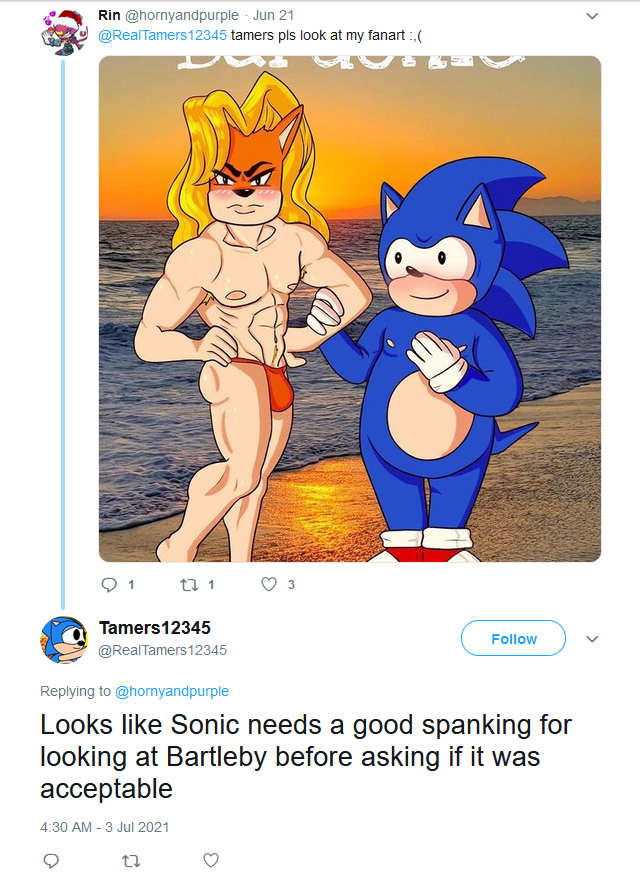Open the @RealTamers12345 handle under Tamers12345
The height and width of the screenshot is (875, 640).
point(162,650)
